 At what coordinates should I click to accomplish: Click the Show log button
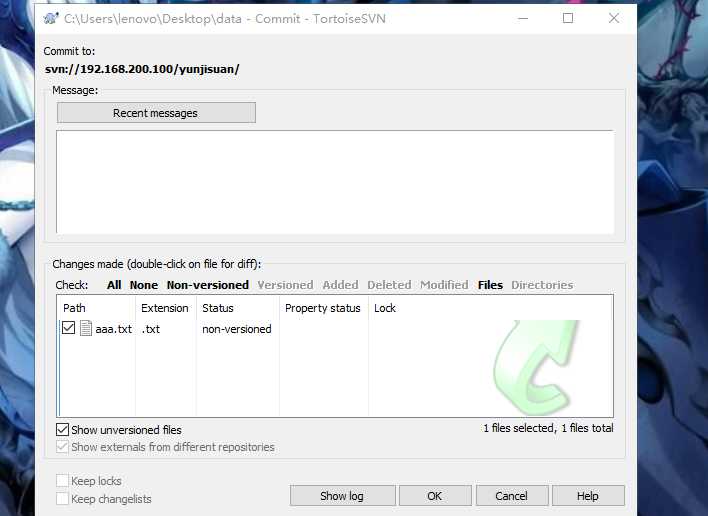(343, 496)
